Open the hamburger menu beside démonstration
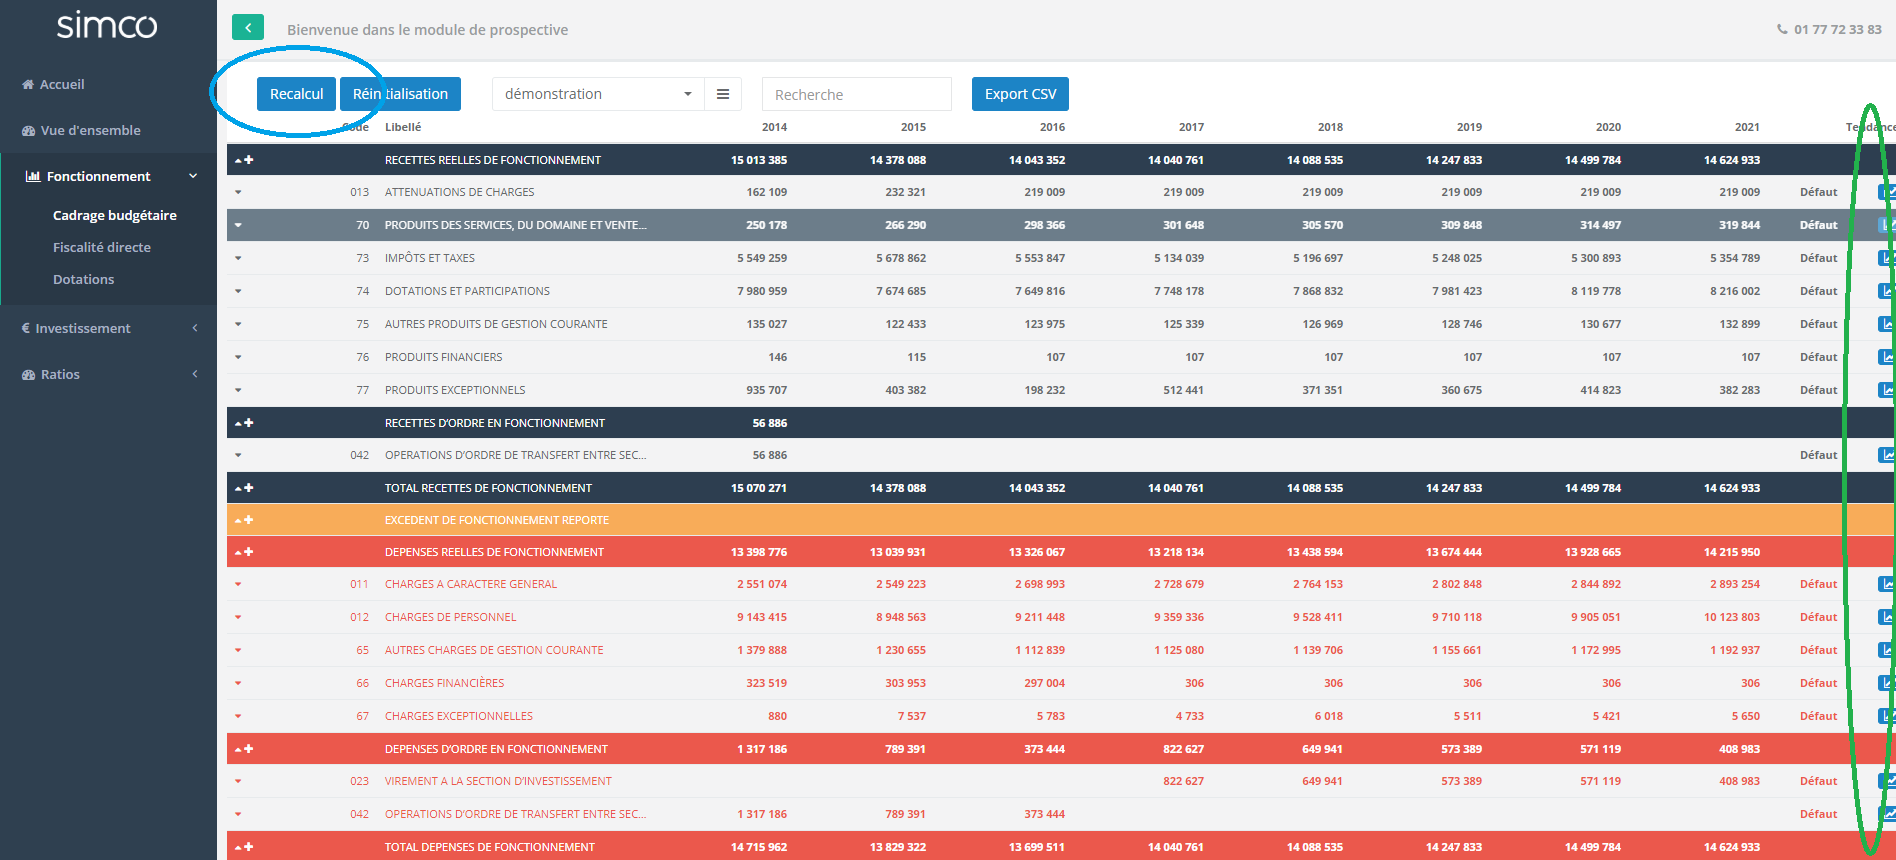Screen dimensions: 1896x860 pyautogui.click(x=722, y=94)
